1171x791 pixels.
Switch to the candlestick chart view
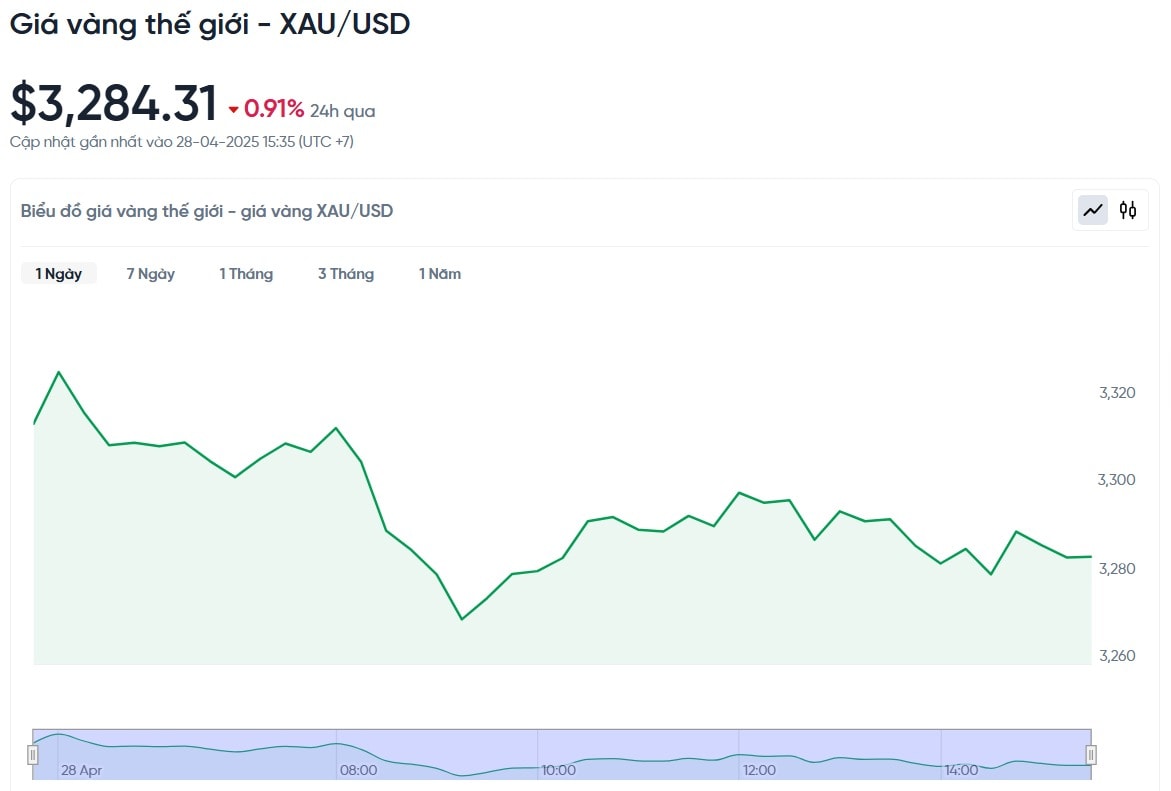tap(1128, 210)
